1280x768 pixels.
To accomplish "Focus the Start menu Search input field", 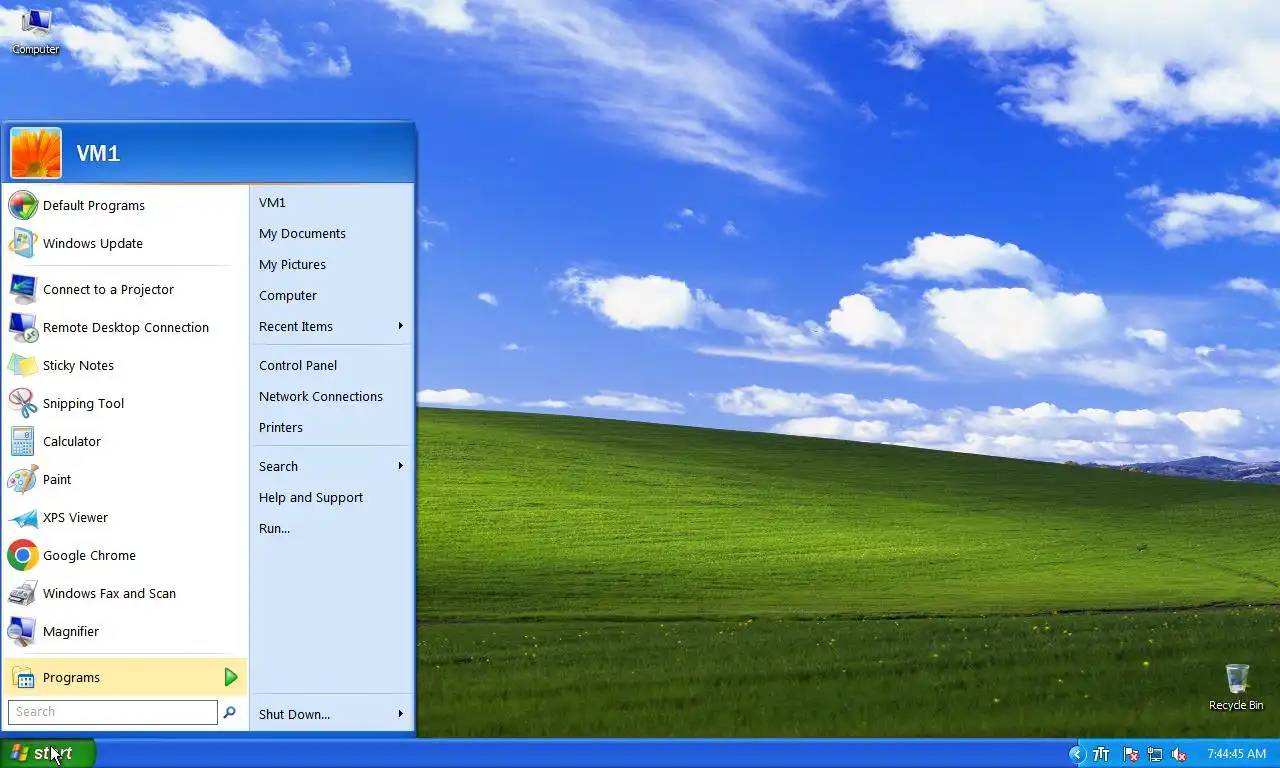I will point(112,712).
